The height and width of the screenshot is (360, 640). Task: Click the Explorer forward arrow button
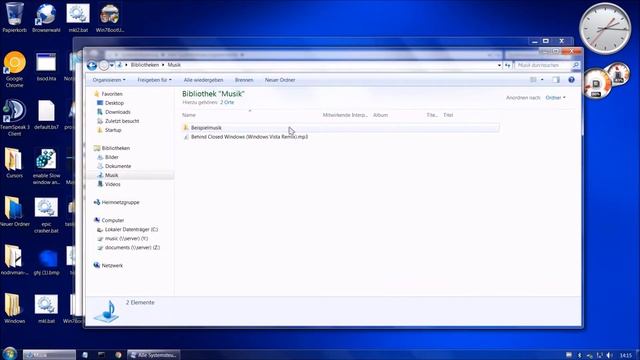[104, 65]
